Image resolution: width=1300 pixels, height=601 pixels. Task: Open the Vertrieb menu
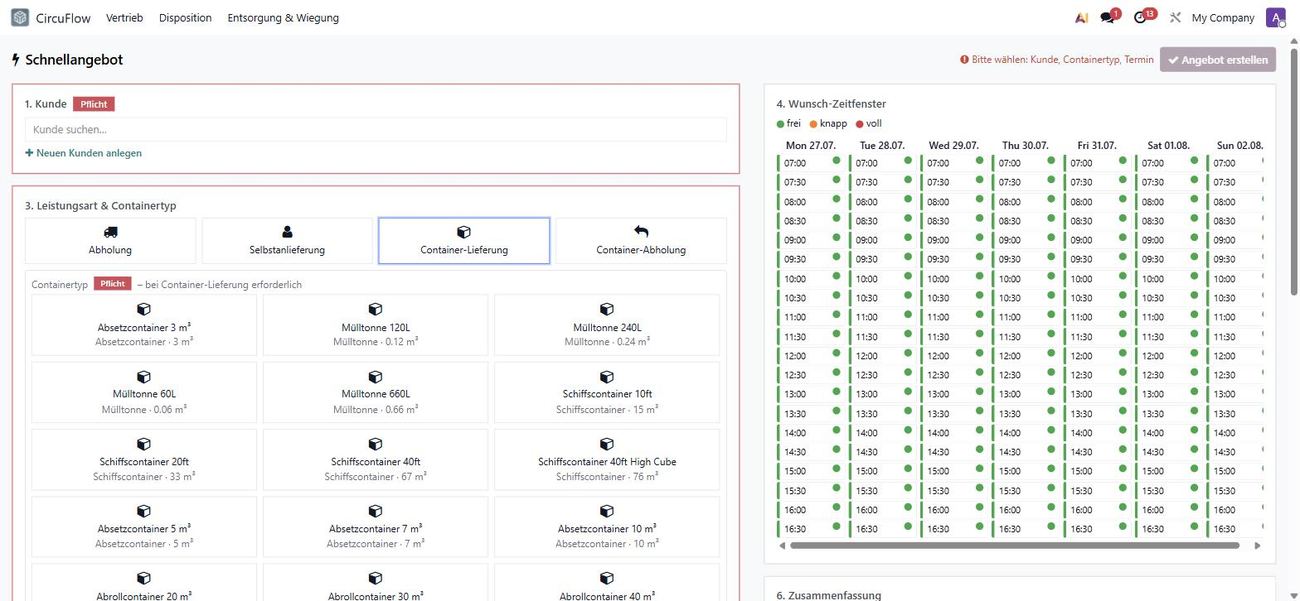coord(124,18)
